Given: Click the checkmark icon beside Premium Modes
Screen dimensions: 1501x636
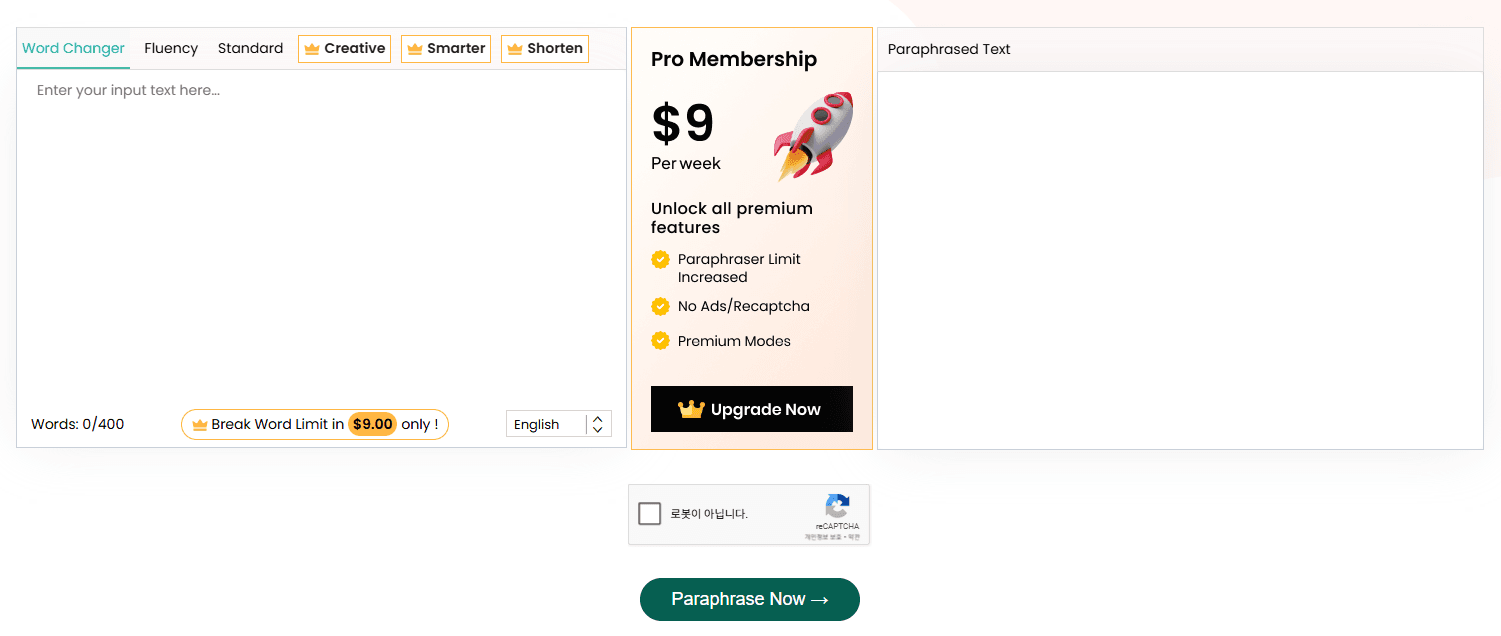Looking at the screenshot, I should pyautogui.click(x=661, y=340).
